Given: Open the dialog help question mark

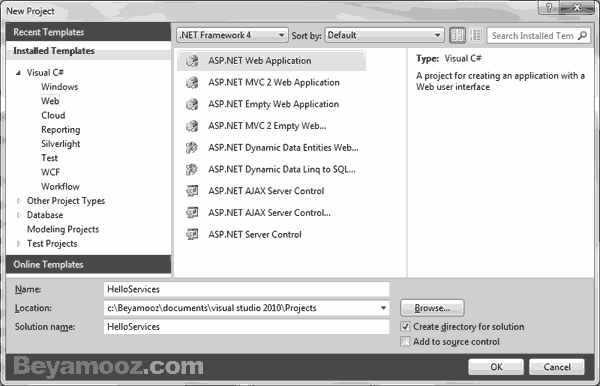Looking at the screenshot, I should [x=549, y=8].
